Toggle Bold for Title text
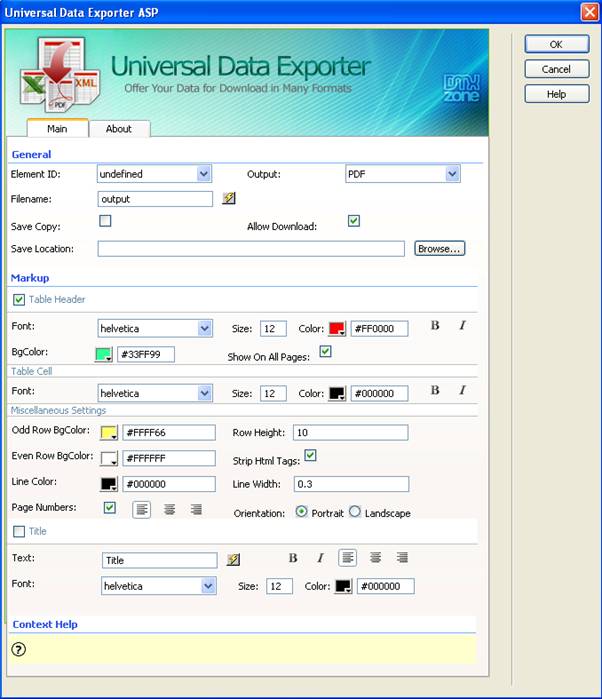Viewport: 602px width, 699px height. coord(293,558)
